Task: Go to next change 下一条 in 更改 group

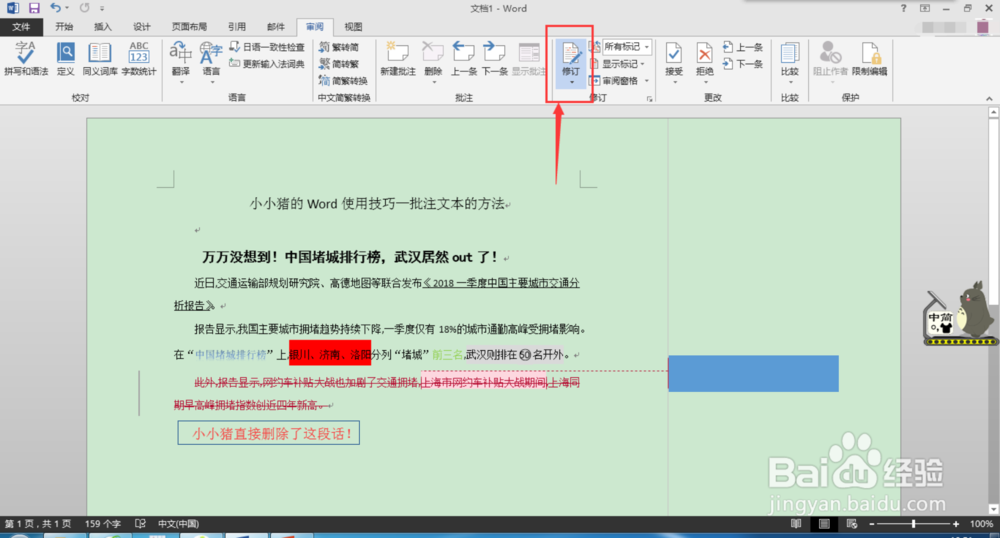Action: click(742, 64)
